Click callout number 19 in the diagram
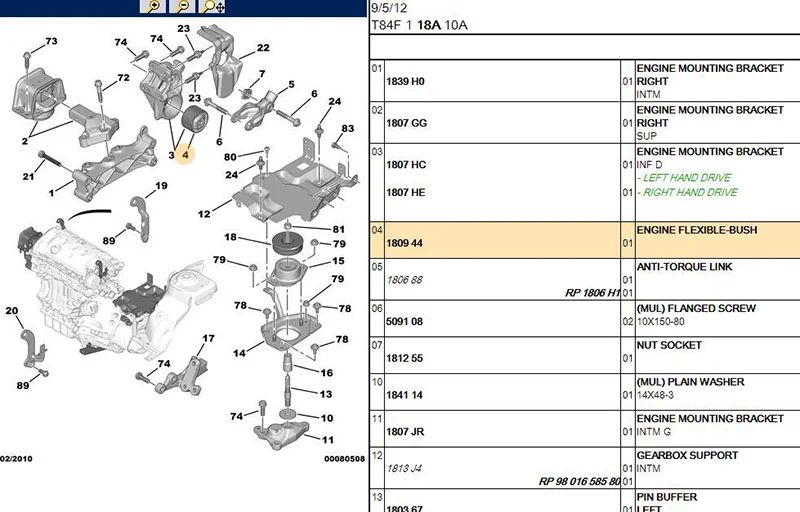 coord(161,186)
